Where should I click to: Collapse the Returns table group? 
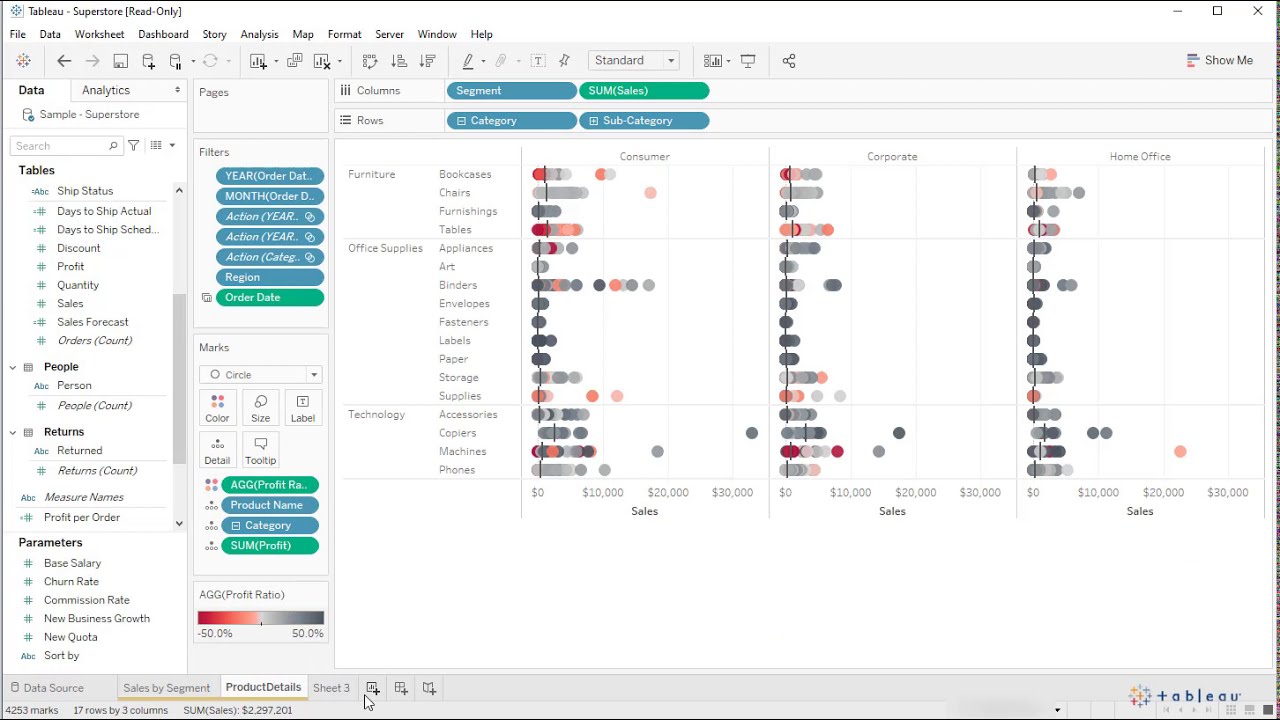click(x=13, y=432)
